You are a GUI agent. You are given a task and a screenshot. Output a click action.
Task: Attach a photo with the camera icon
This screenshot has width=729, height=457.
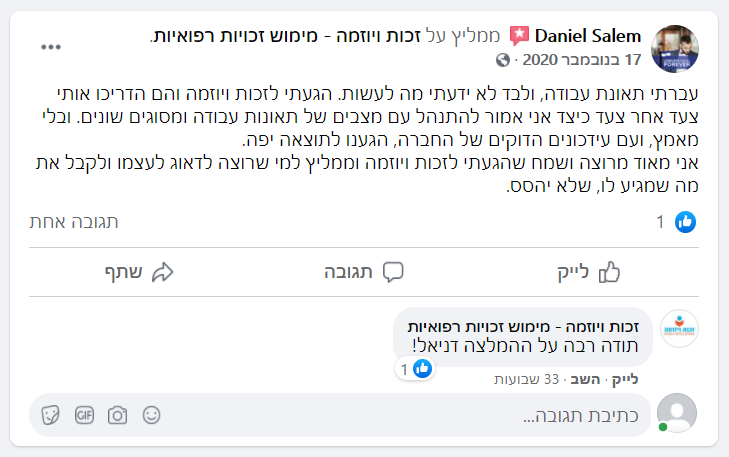117,415
